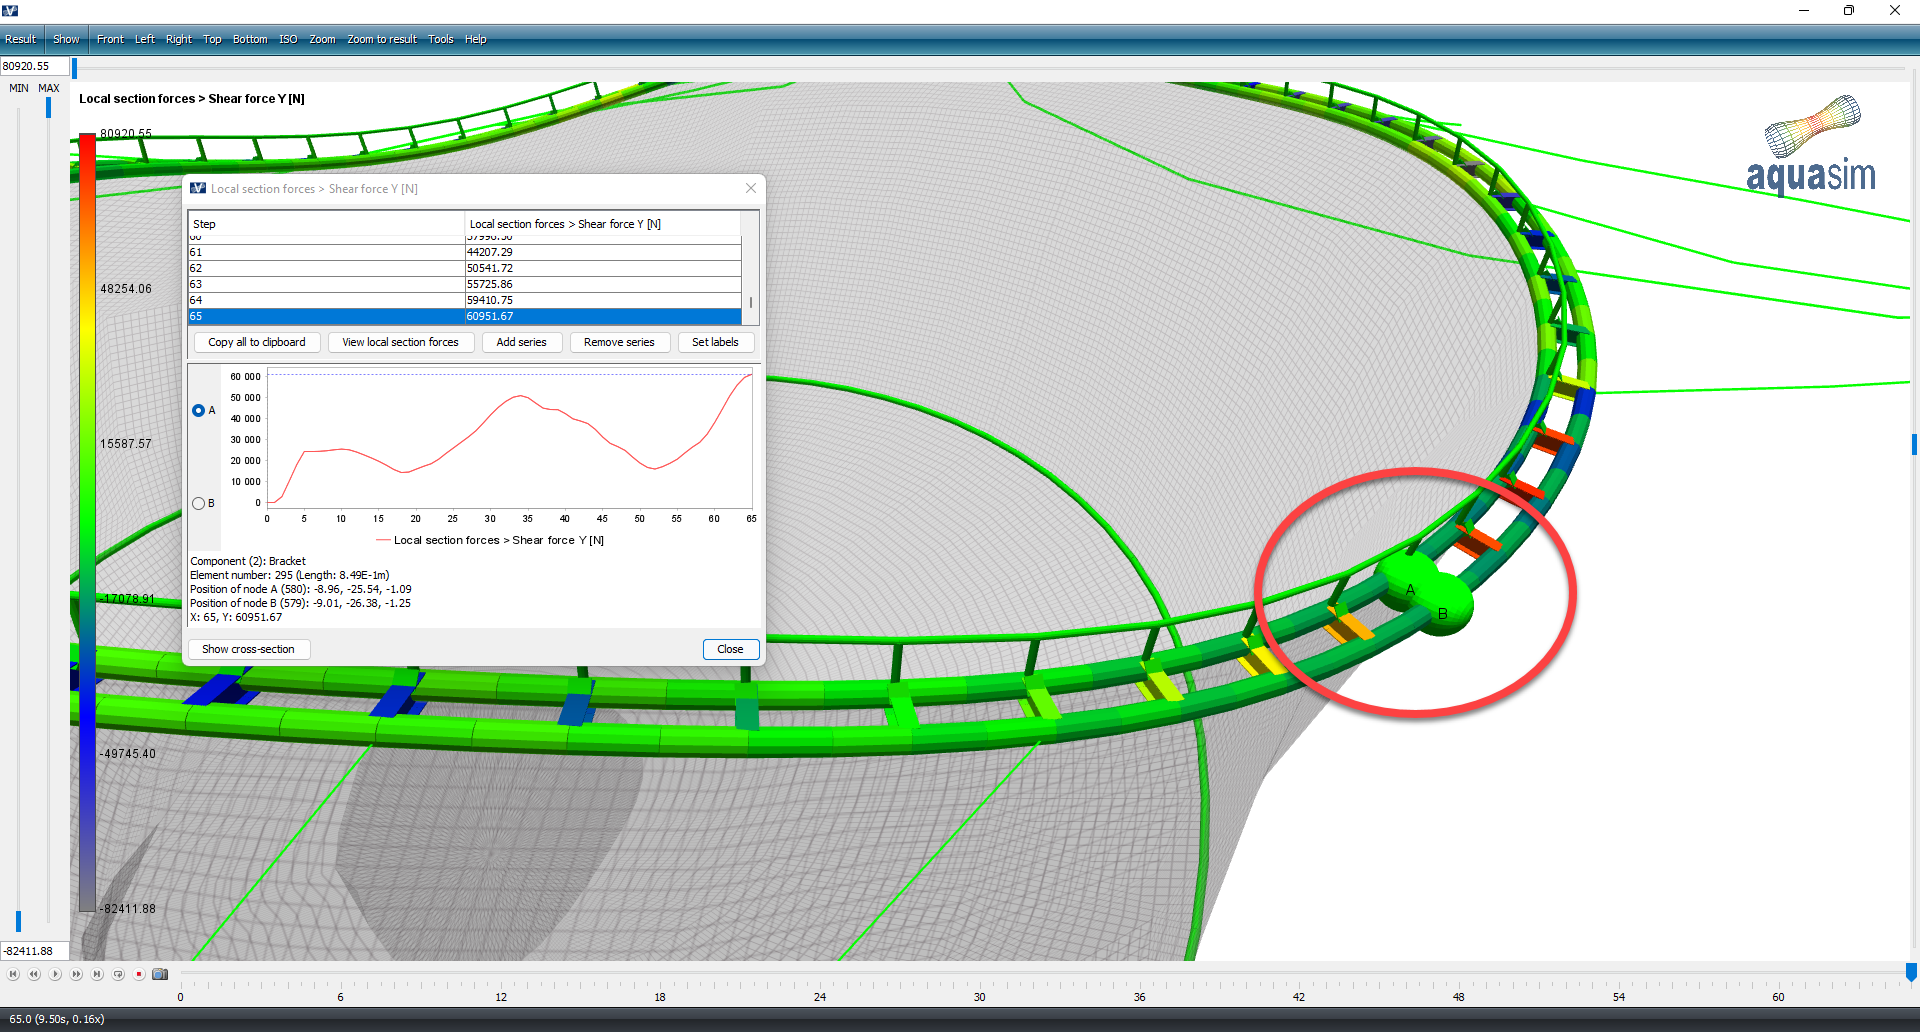Open the Result menu
The width and height of the screenshot is (1920, 1032).
[x=20, y=39]
